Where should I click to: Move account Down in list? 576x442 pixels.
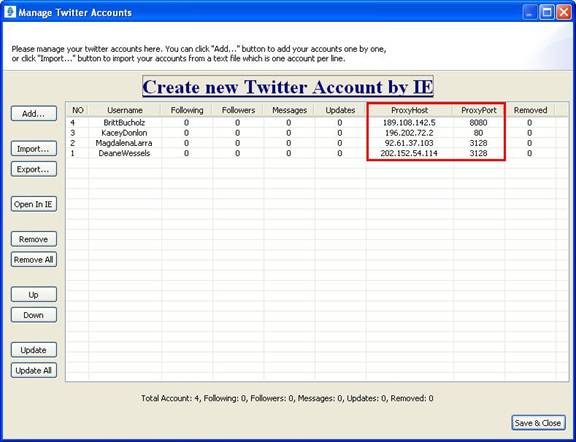[34, 315]
